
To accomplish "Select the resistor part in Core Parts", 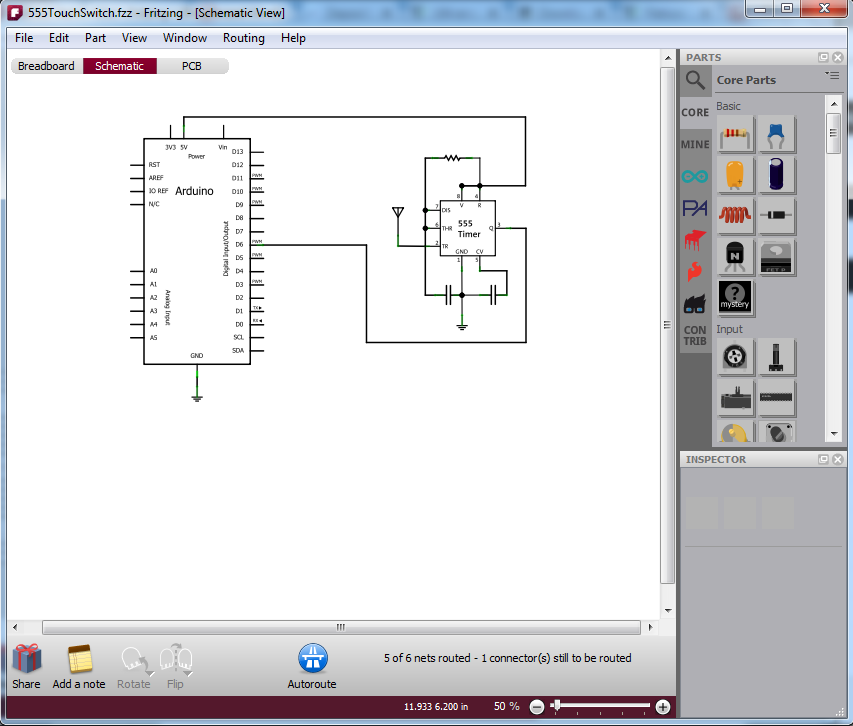I will coord(735,134).
